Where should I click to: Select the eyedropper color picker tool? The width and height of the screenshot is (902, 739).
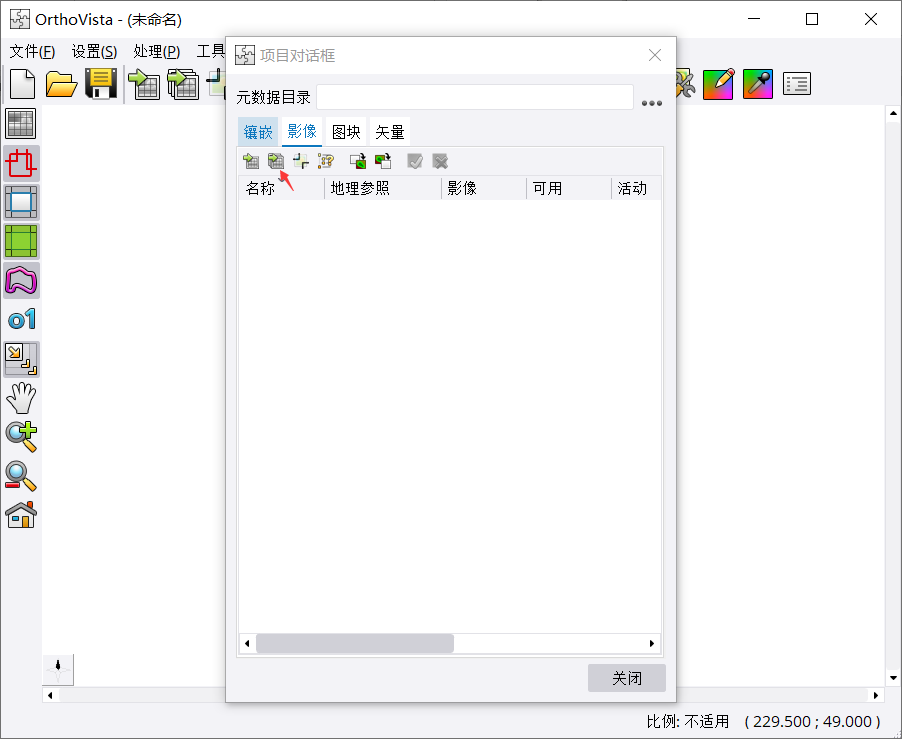(x=758, y=84)
